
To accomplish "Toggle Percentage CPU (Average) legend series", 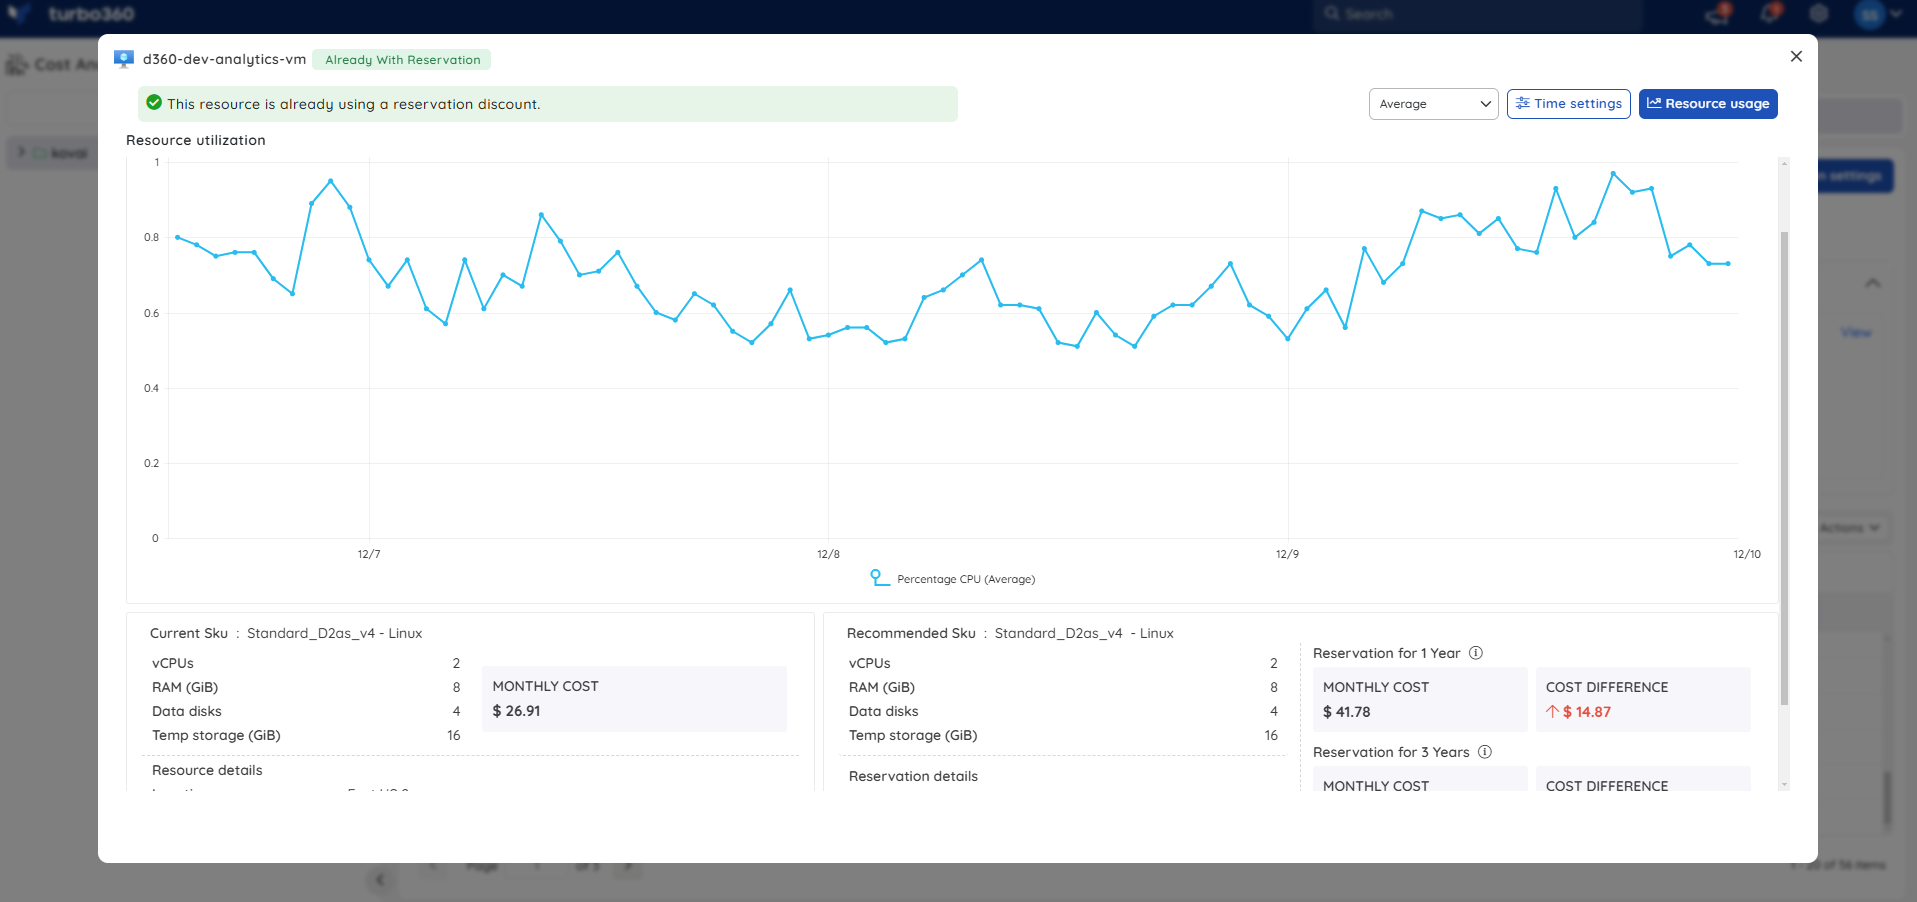I will click(x=953, y=579).
